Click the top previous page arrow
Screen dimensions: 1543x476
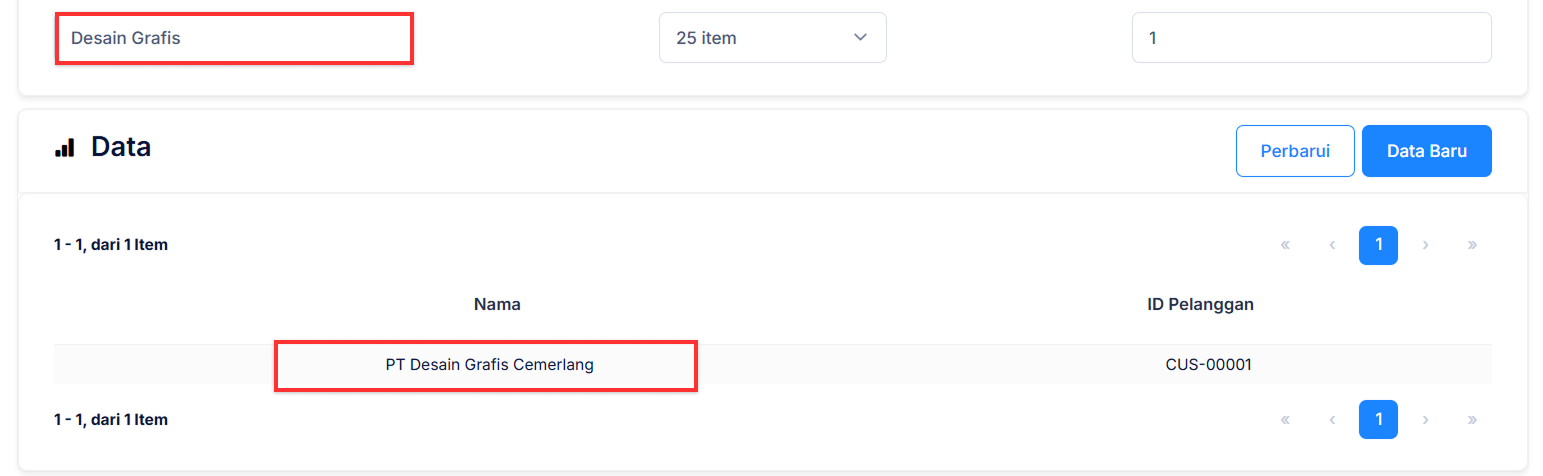click(x=1332, y=245)
